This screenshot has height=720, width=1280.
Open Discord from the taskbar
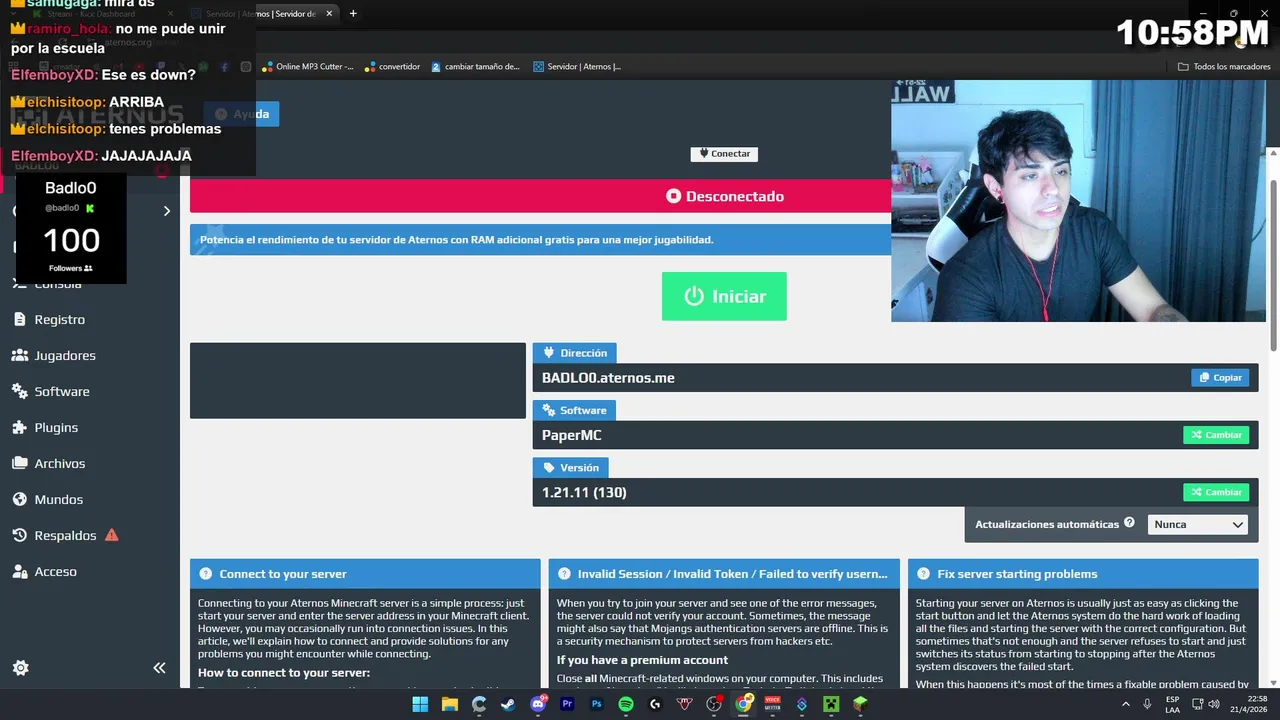tap(538, 704)
